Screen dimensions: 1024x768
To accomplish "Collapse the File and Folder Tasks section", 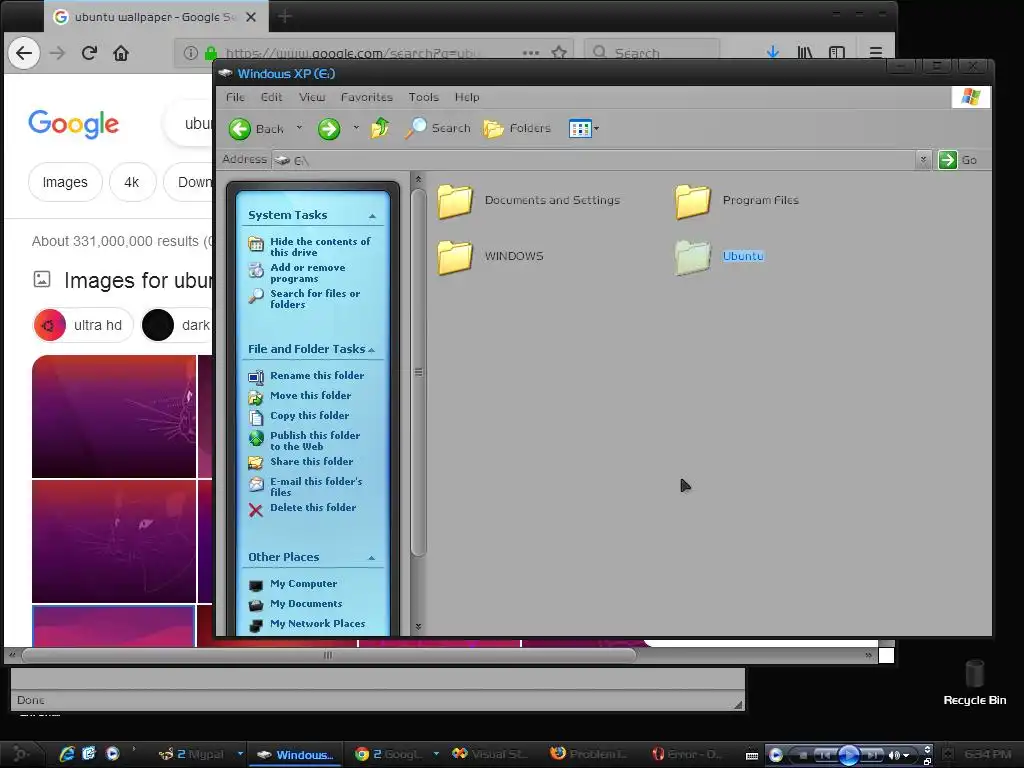I will point(372,350).
